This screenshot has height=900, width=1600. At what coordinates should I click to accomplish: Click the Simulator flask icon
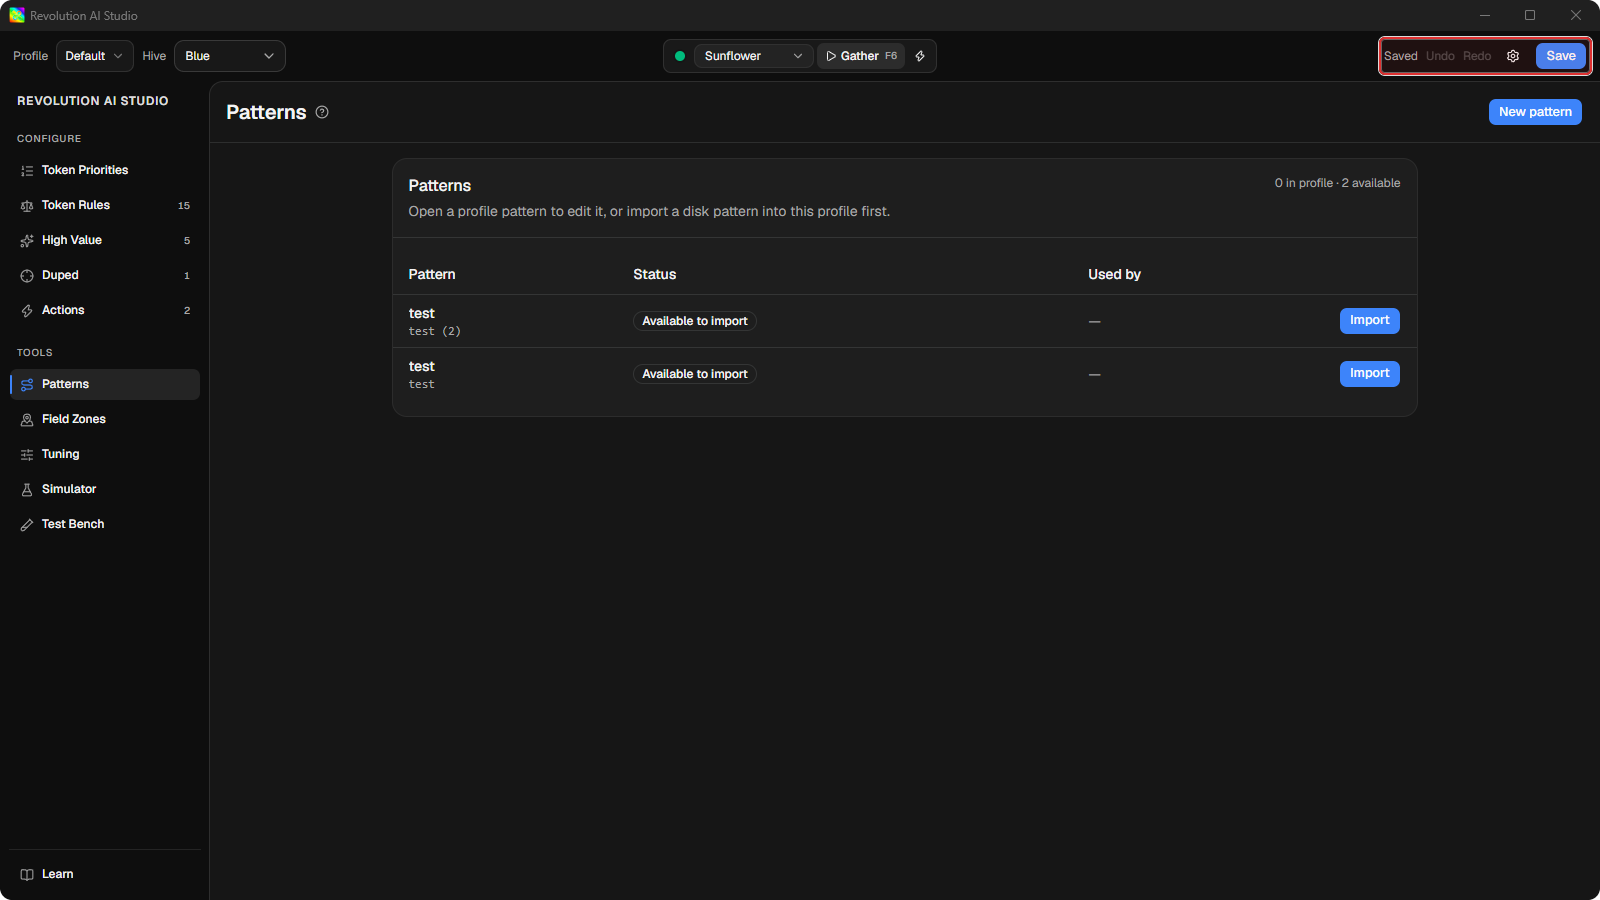pyautogui.click(x=27, y=490)
